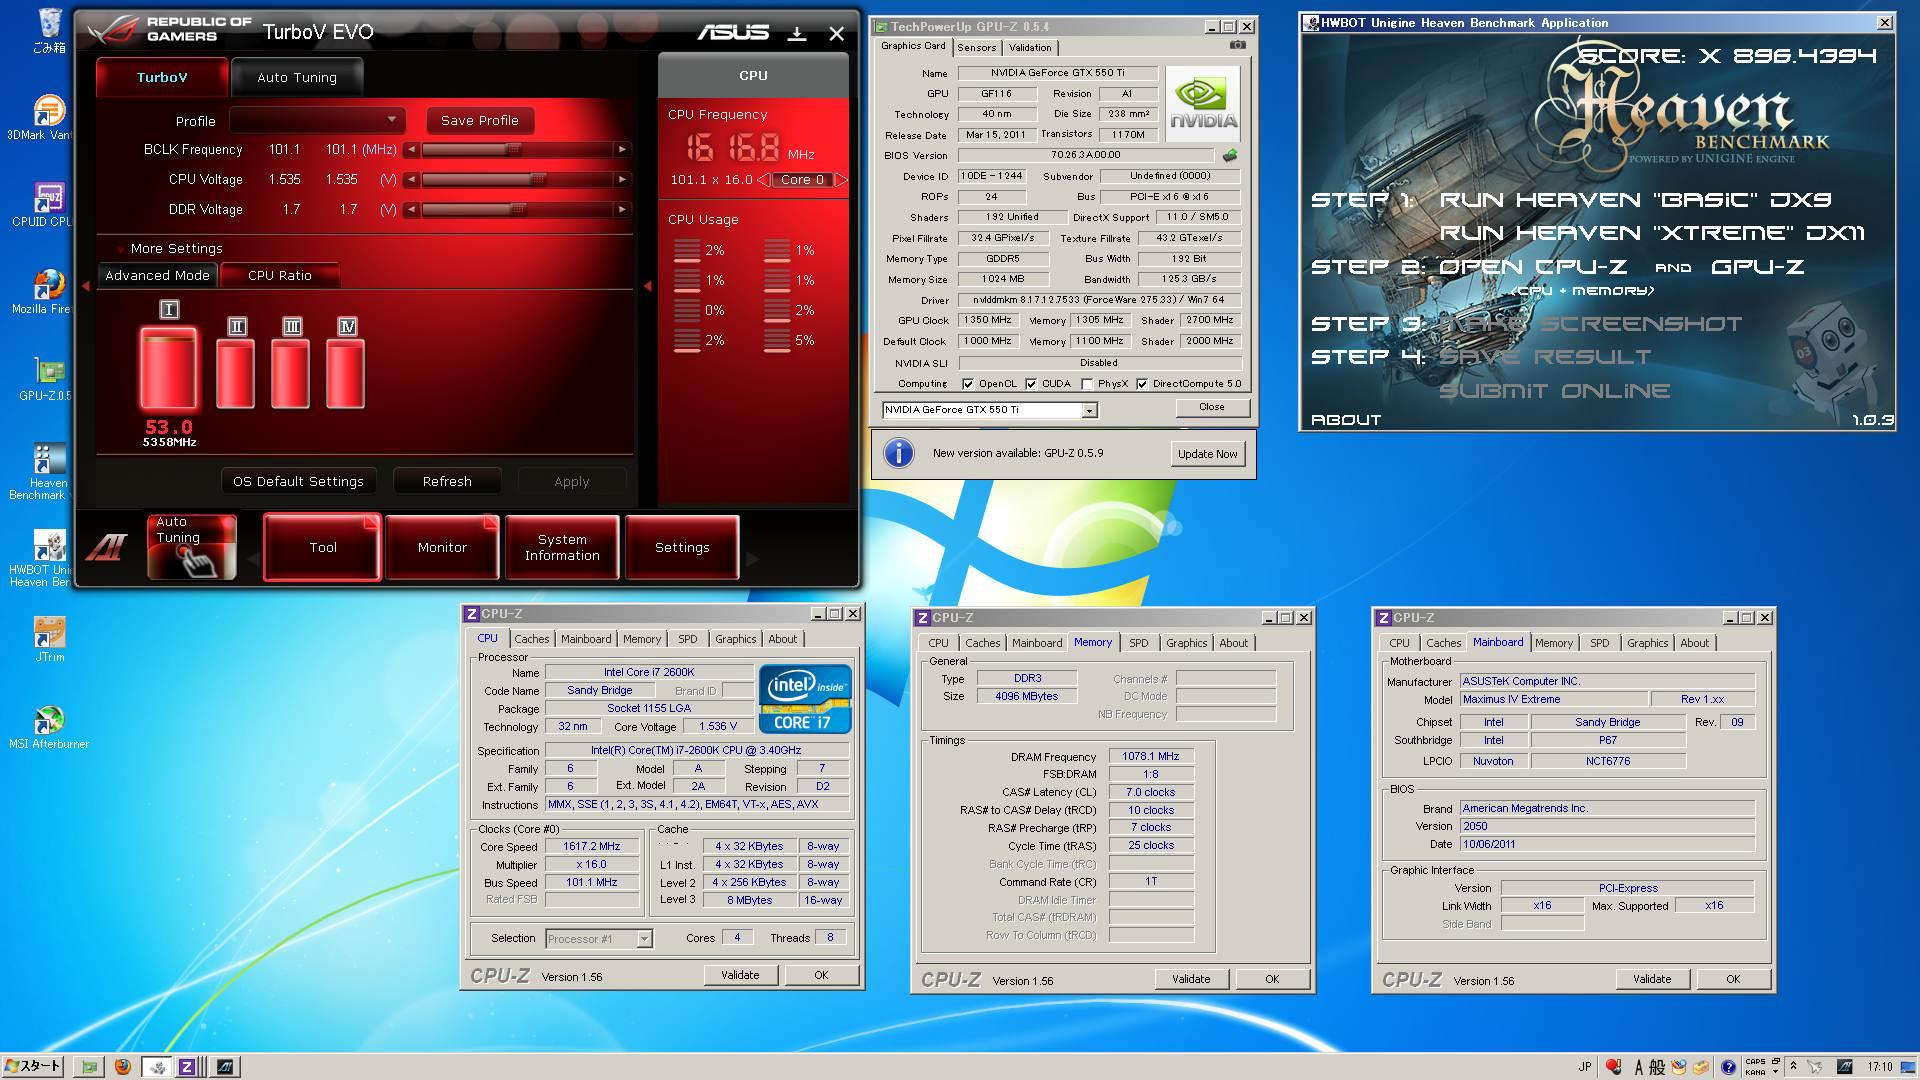Open the 3DMark Vantage desktop icon
The height and width of the screenshot is (1080, 1920).
coord(48,116)
